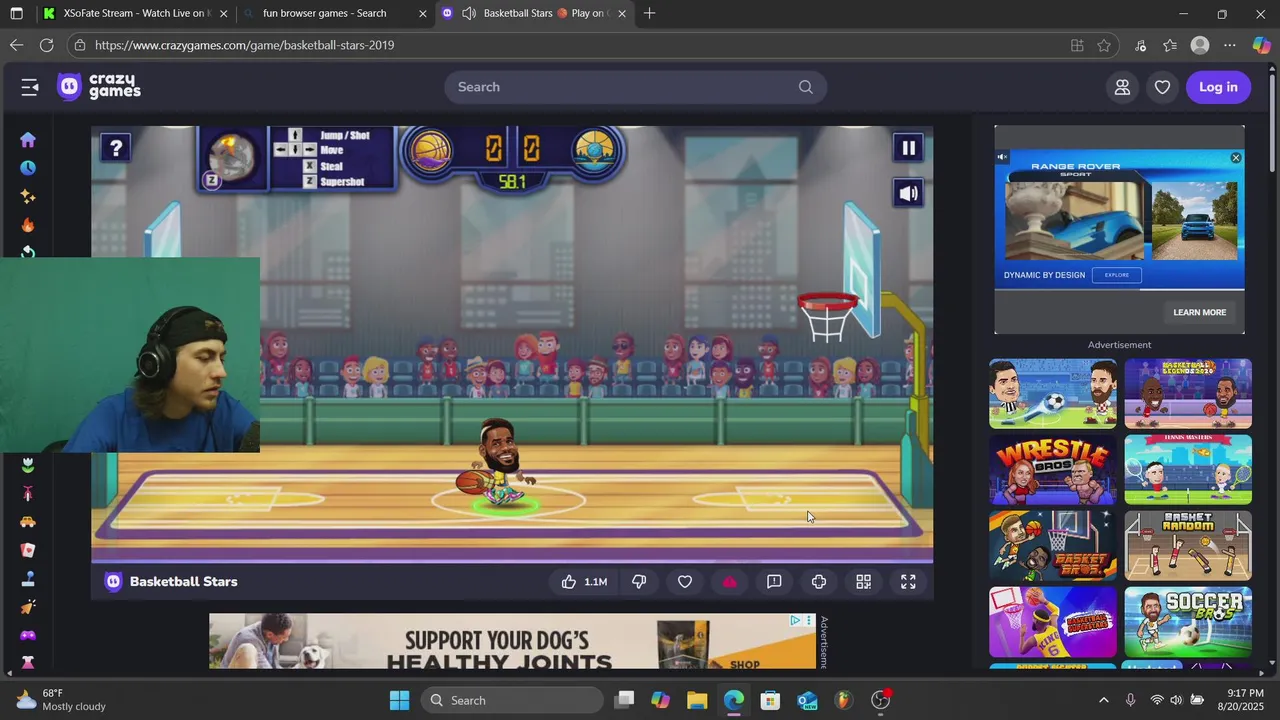This screenshot has width=1280, height=720.
Task: Open Copilot in Edge
Action: (1261, 45)
